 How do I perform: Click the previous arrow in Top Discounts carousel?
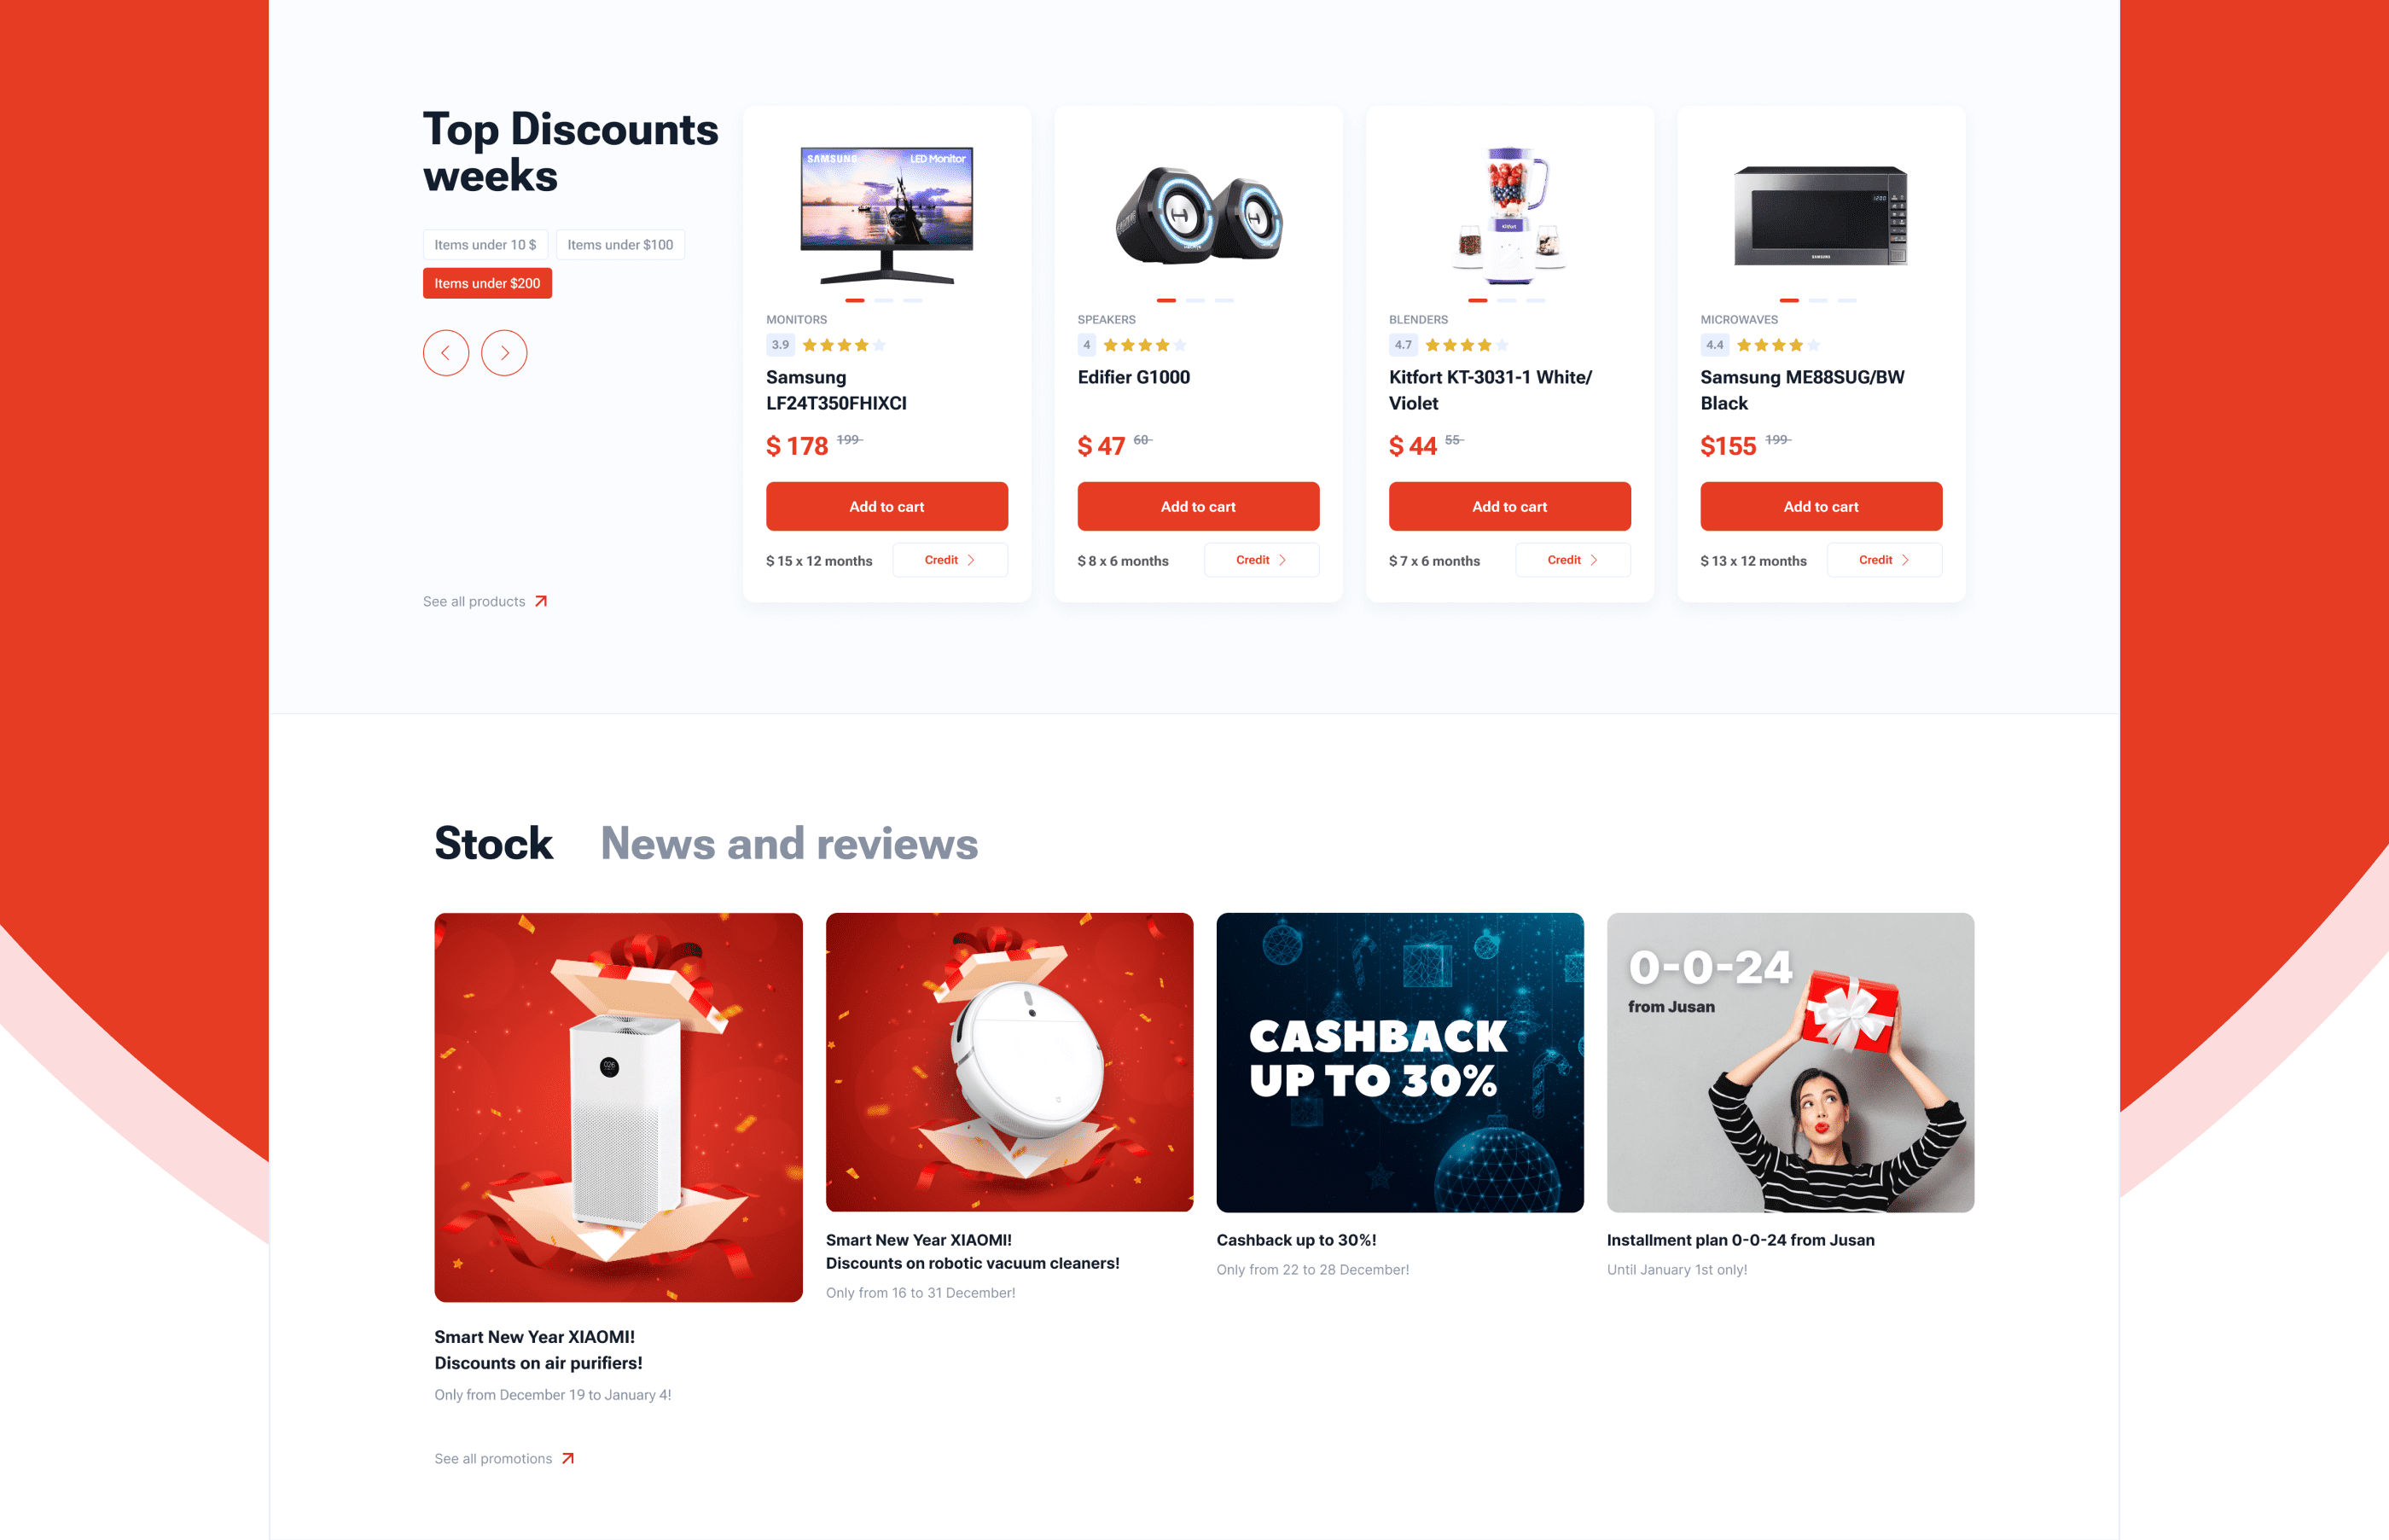[x=446, y=353]
